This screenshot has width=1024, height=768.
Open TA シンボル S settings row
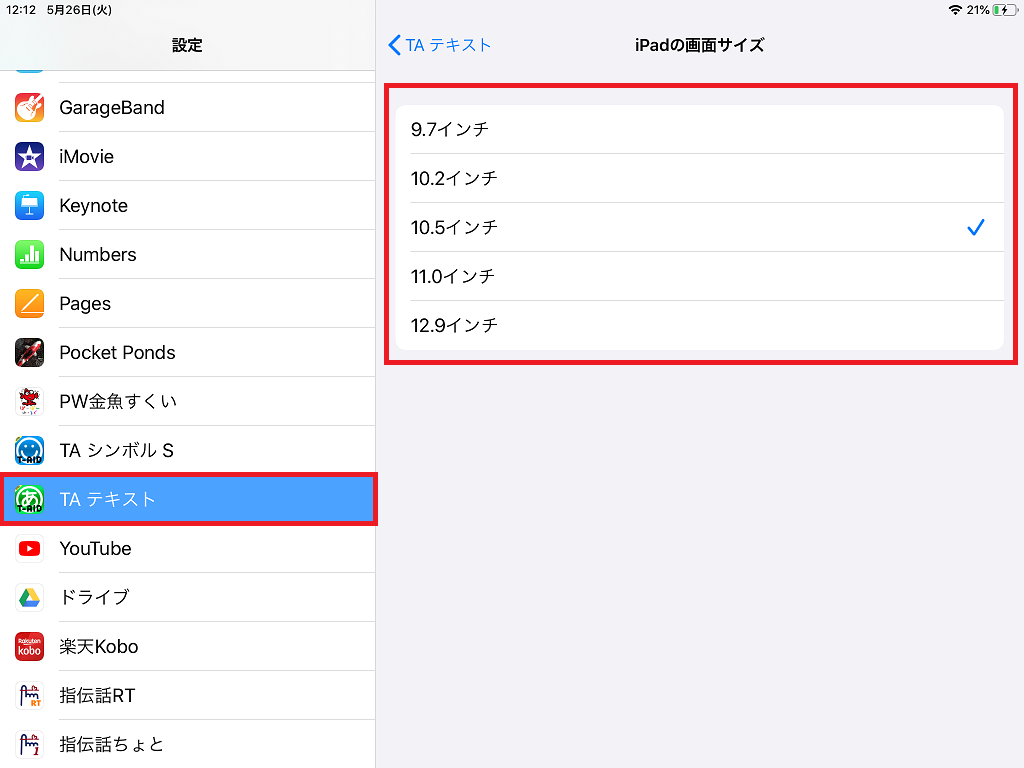(x=187, y=451)
